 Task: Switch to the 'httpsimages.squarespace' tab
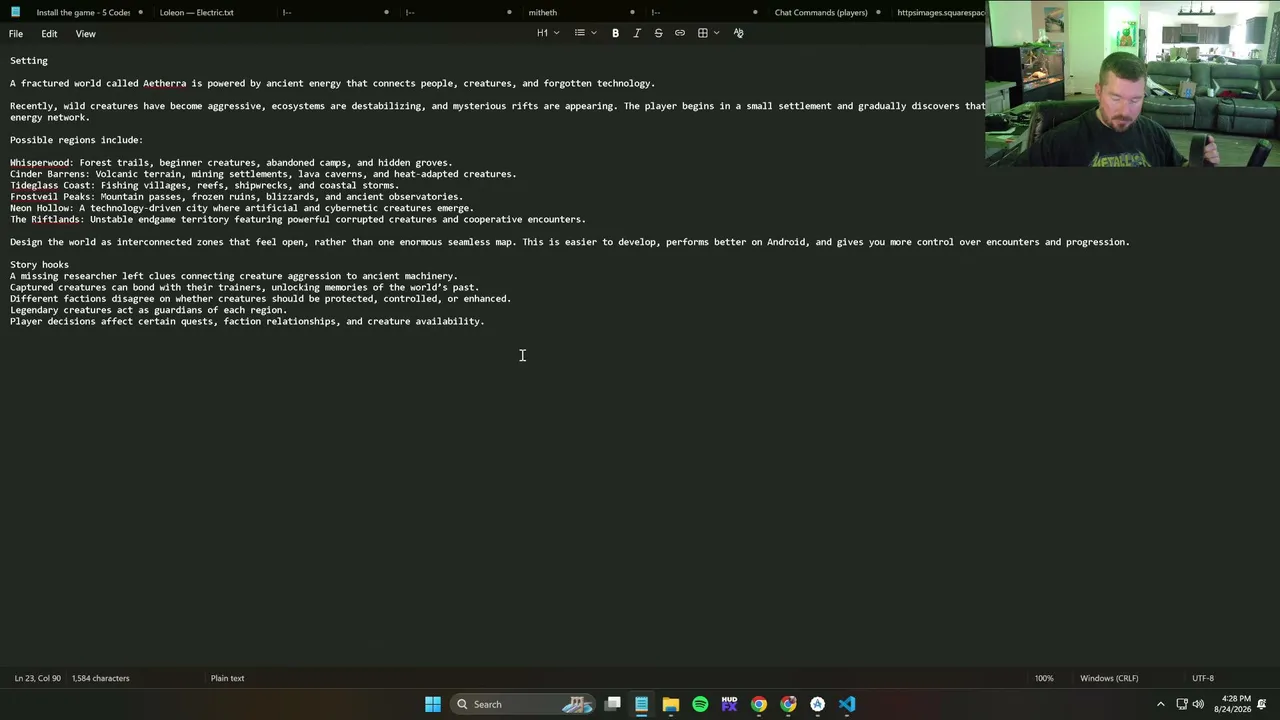(941, 12)
